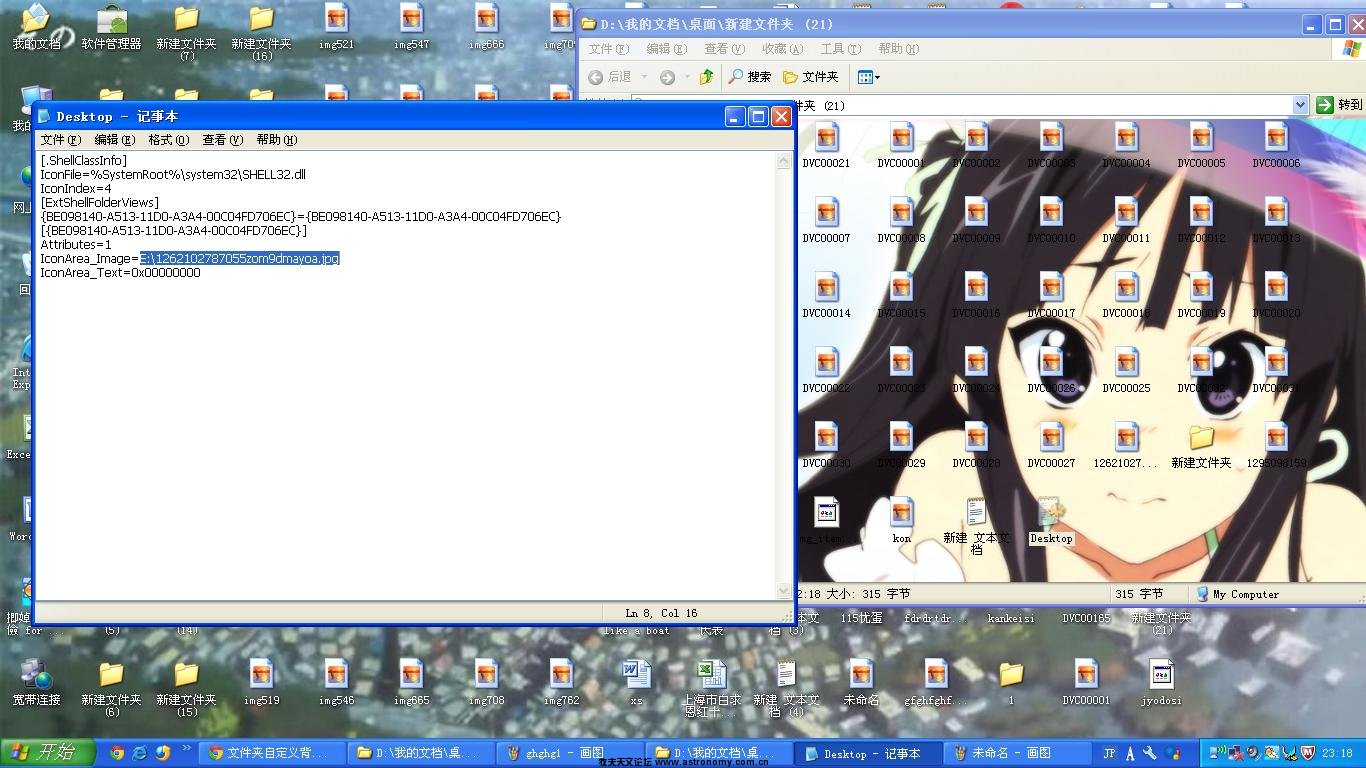Viewport: 1366px width, 768px height.
Task: Click desktop folder 新建文件夹 (6)
Action: [111, 689]
